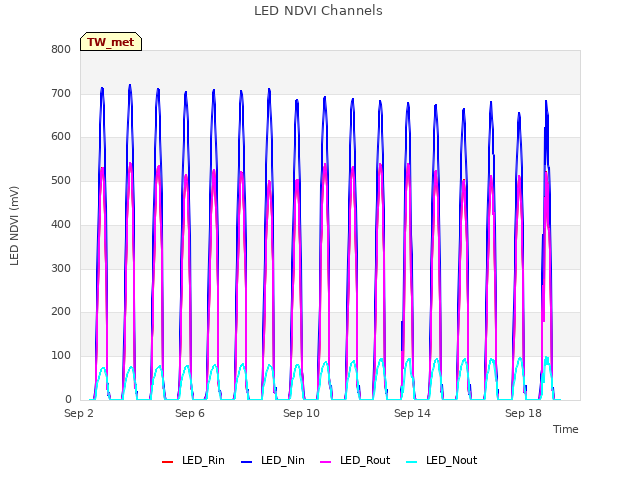Viewport: 640px width, 480px height.
Task: Click the 800 y-axis tick label
Action: pos(61,49)
